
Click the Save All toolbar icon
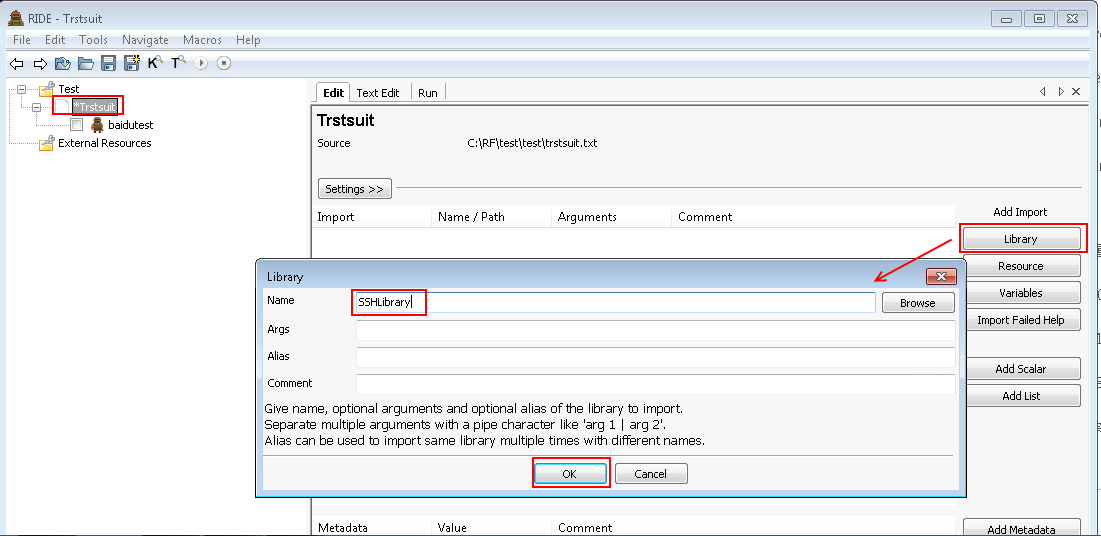tap(132, 63)
